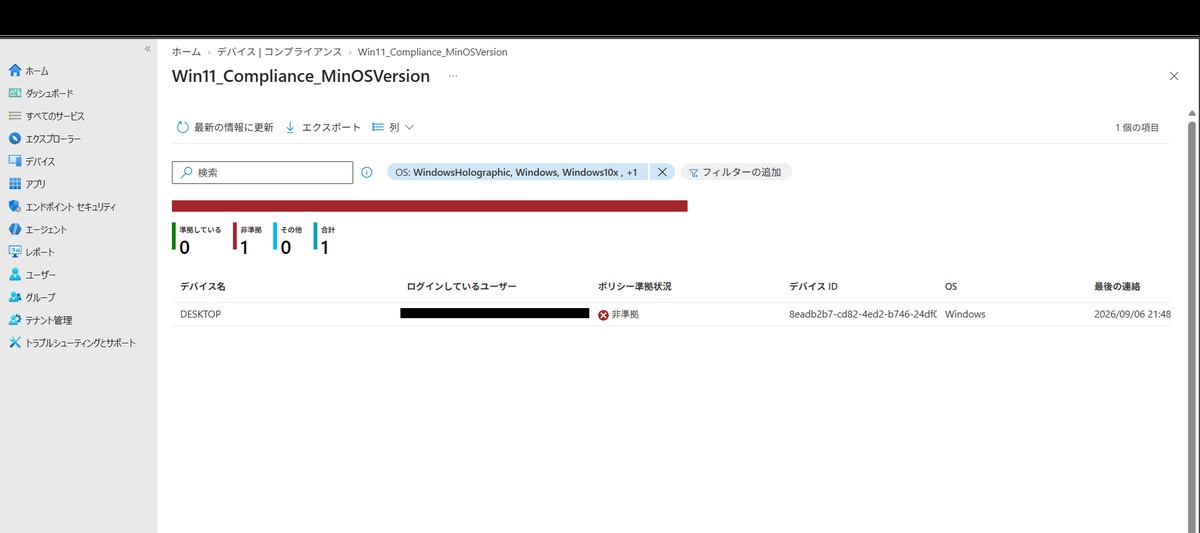Click the search (検索) input field

coord(262,173)
